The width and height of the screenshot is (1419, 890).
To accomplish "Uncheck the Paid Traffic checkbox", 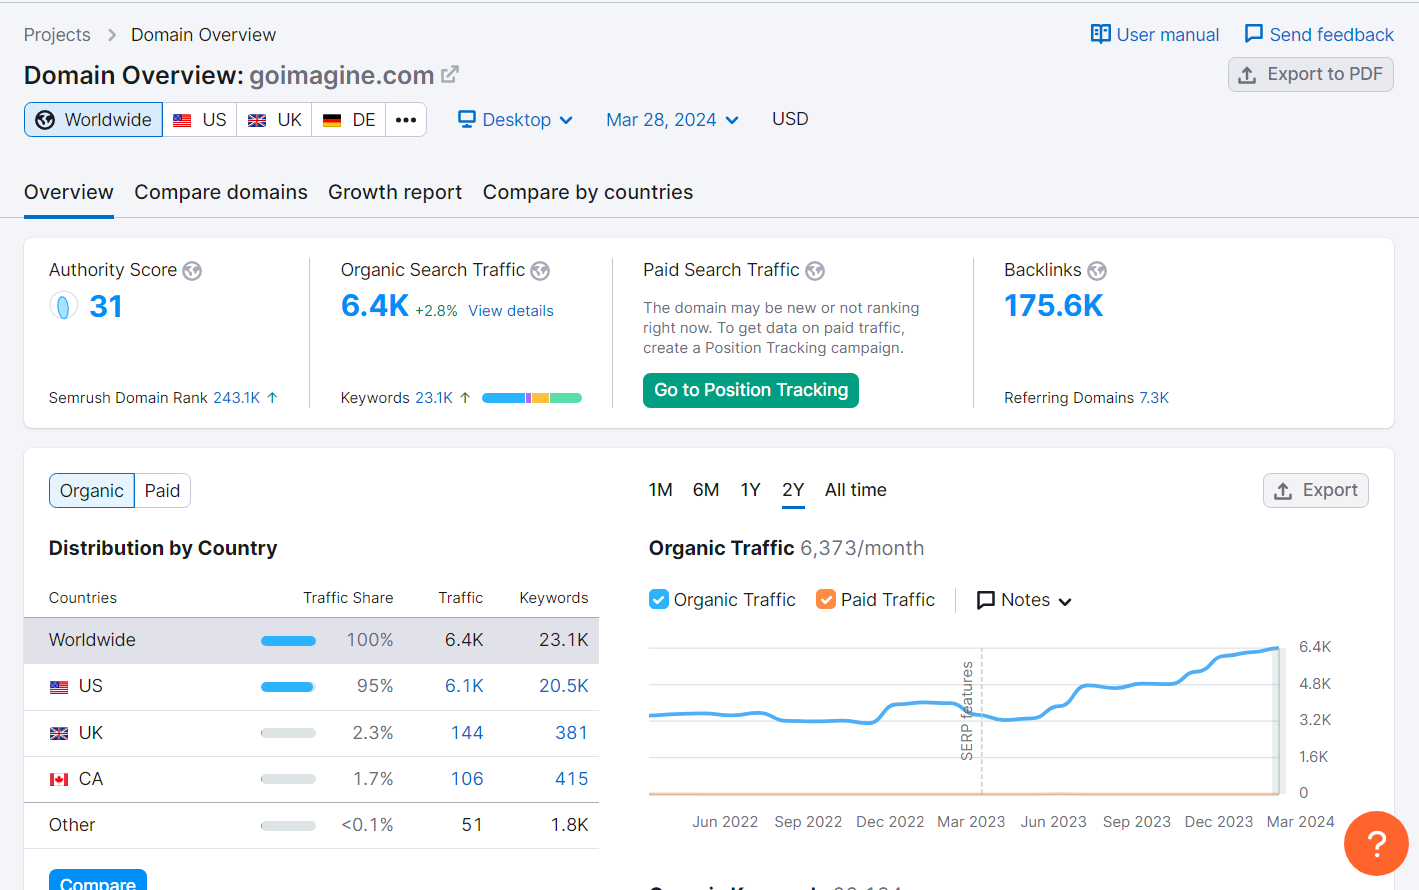I will tap(826, 599).
